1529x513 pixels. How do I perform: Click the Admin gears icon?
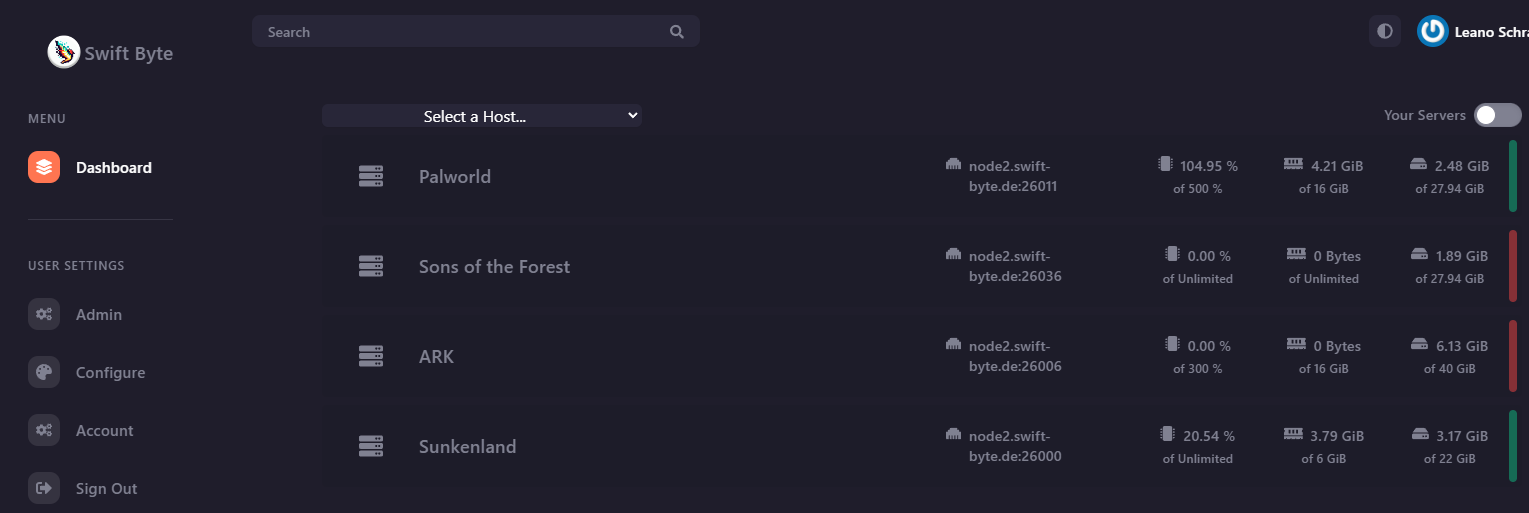44,315
